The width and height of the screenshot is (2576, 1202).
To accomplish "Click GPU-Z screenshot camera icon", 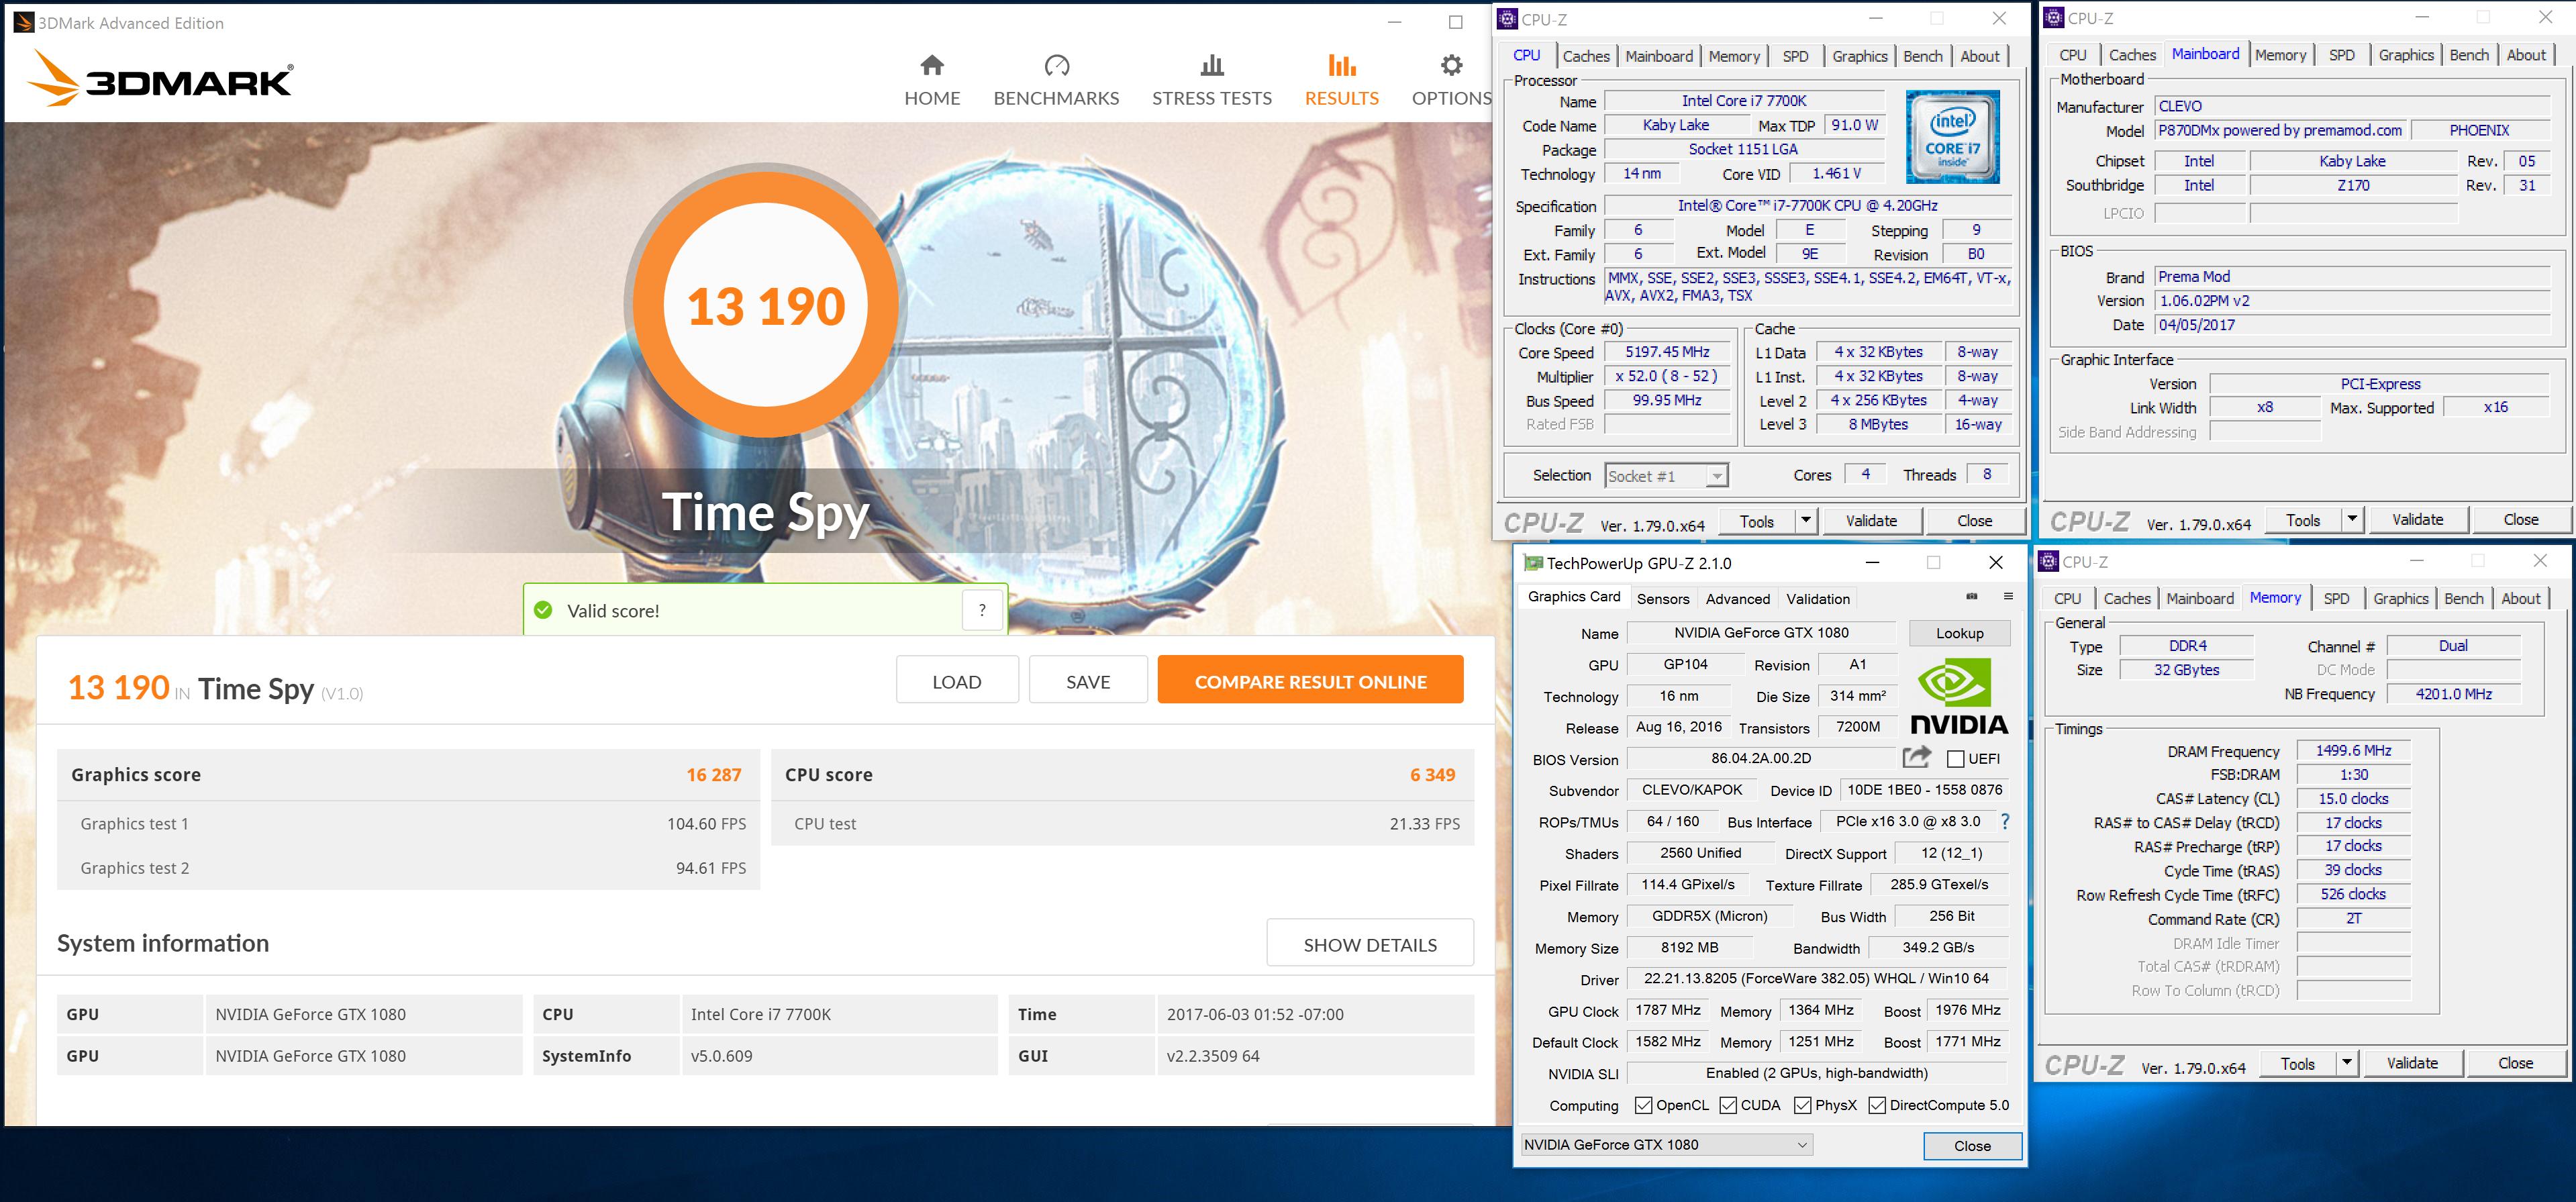I will 1971,597.
